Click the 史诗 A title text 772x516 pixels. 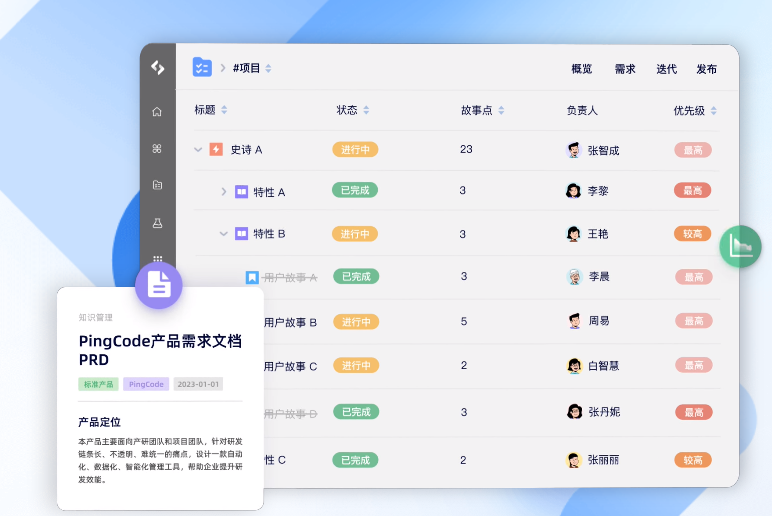(246, 150)
